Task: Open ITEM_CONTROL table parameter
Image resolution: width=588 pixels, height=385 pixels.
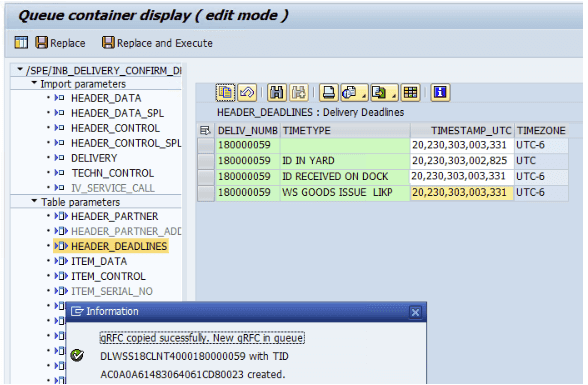Action: pos(108,276)
